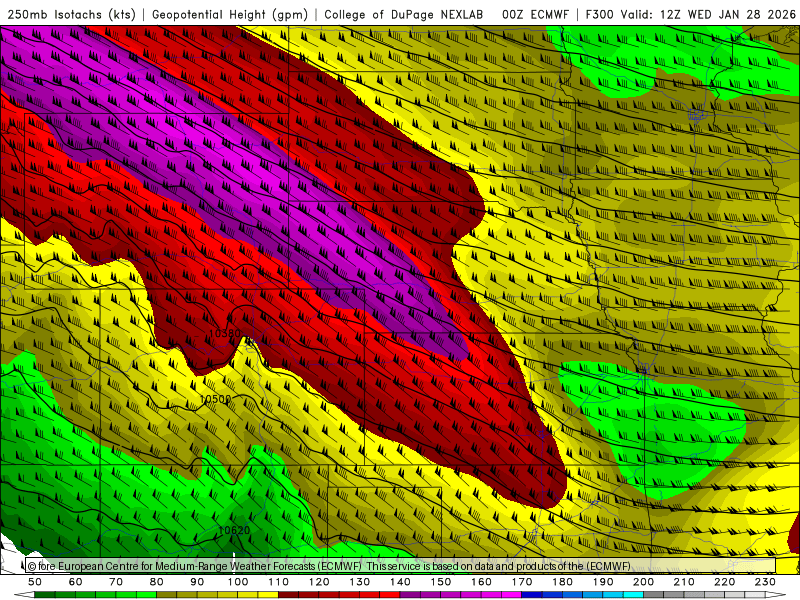Click the 140 value on color scale
This screenshot has width=800, height=600.
point(401,582)
